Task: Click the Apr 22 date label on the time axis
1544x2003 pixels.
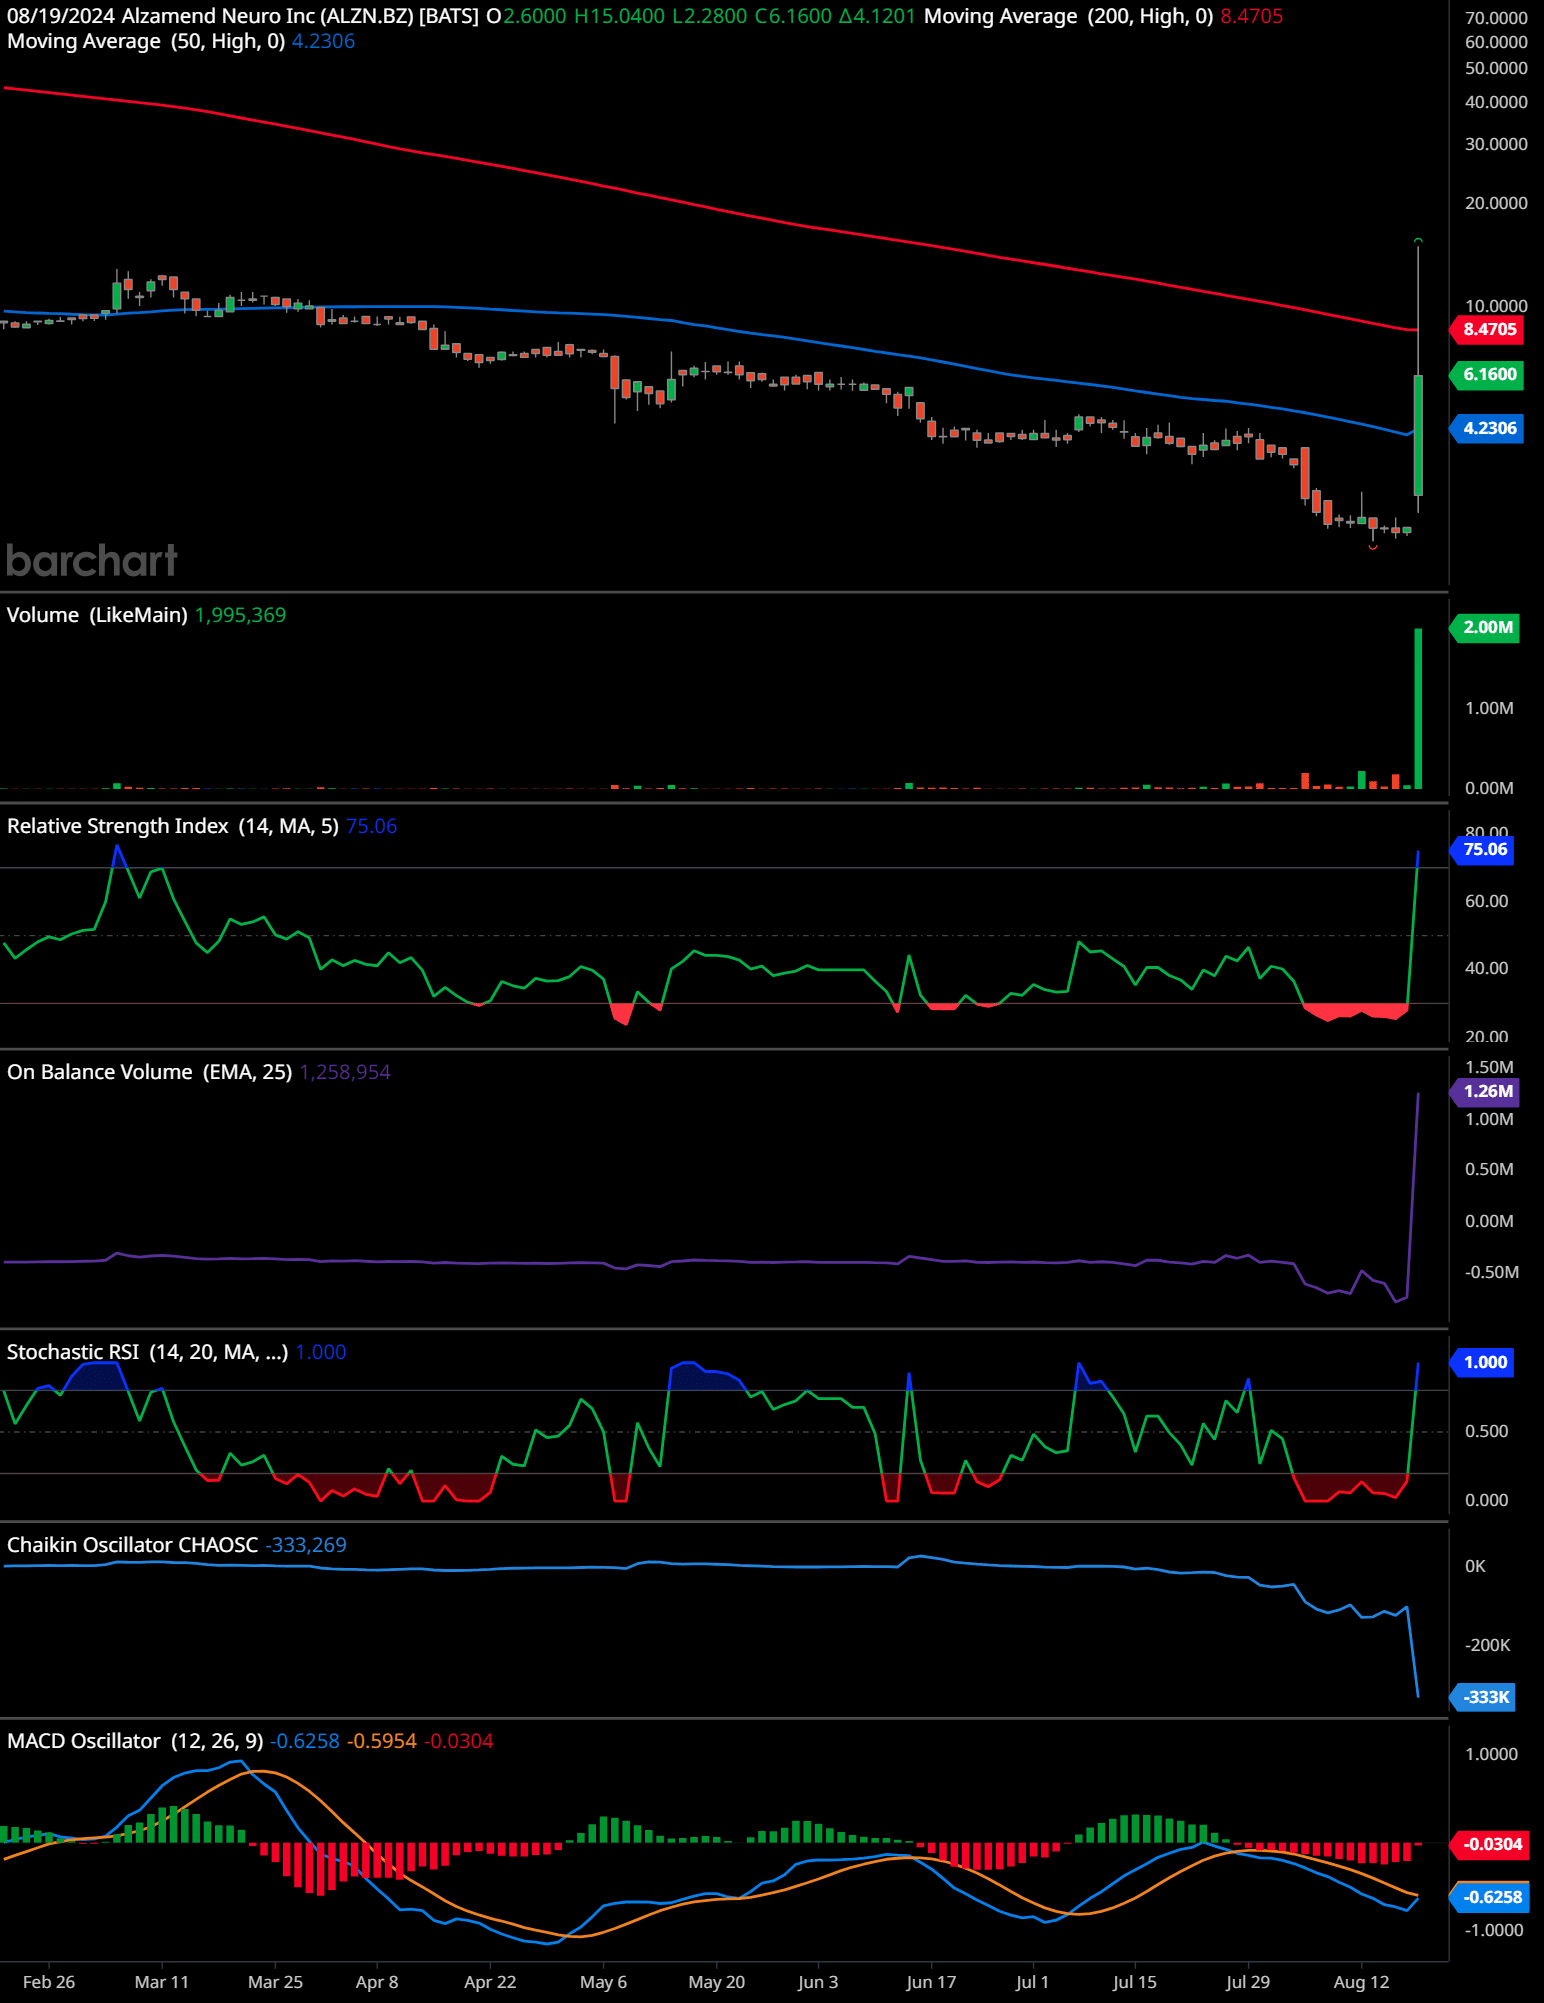Action: pyautogui.click(x=490, y=1982)
